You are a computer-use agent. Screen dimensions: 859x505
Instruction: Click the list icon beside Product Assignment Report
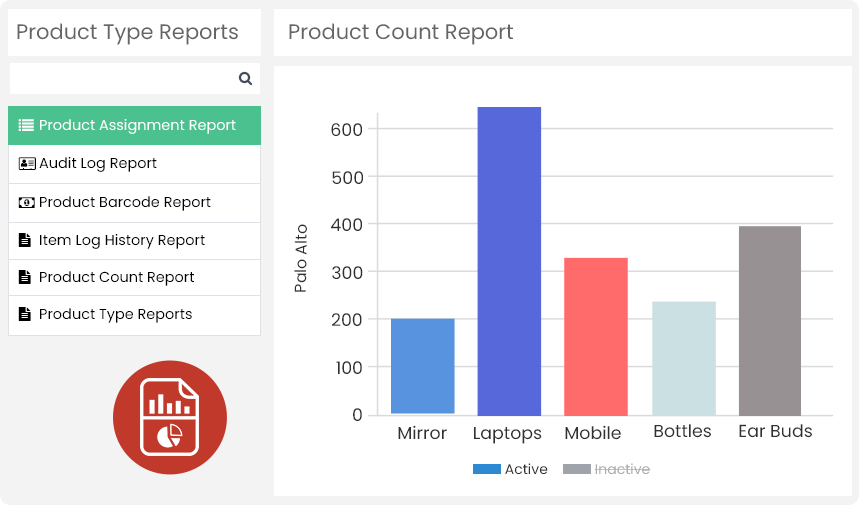(27, 126)
